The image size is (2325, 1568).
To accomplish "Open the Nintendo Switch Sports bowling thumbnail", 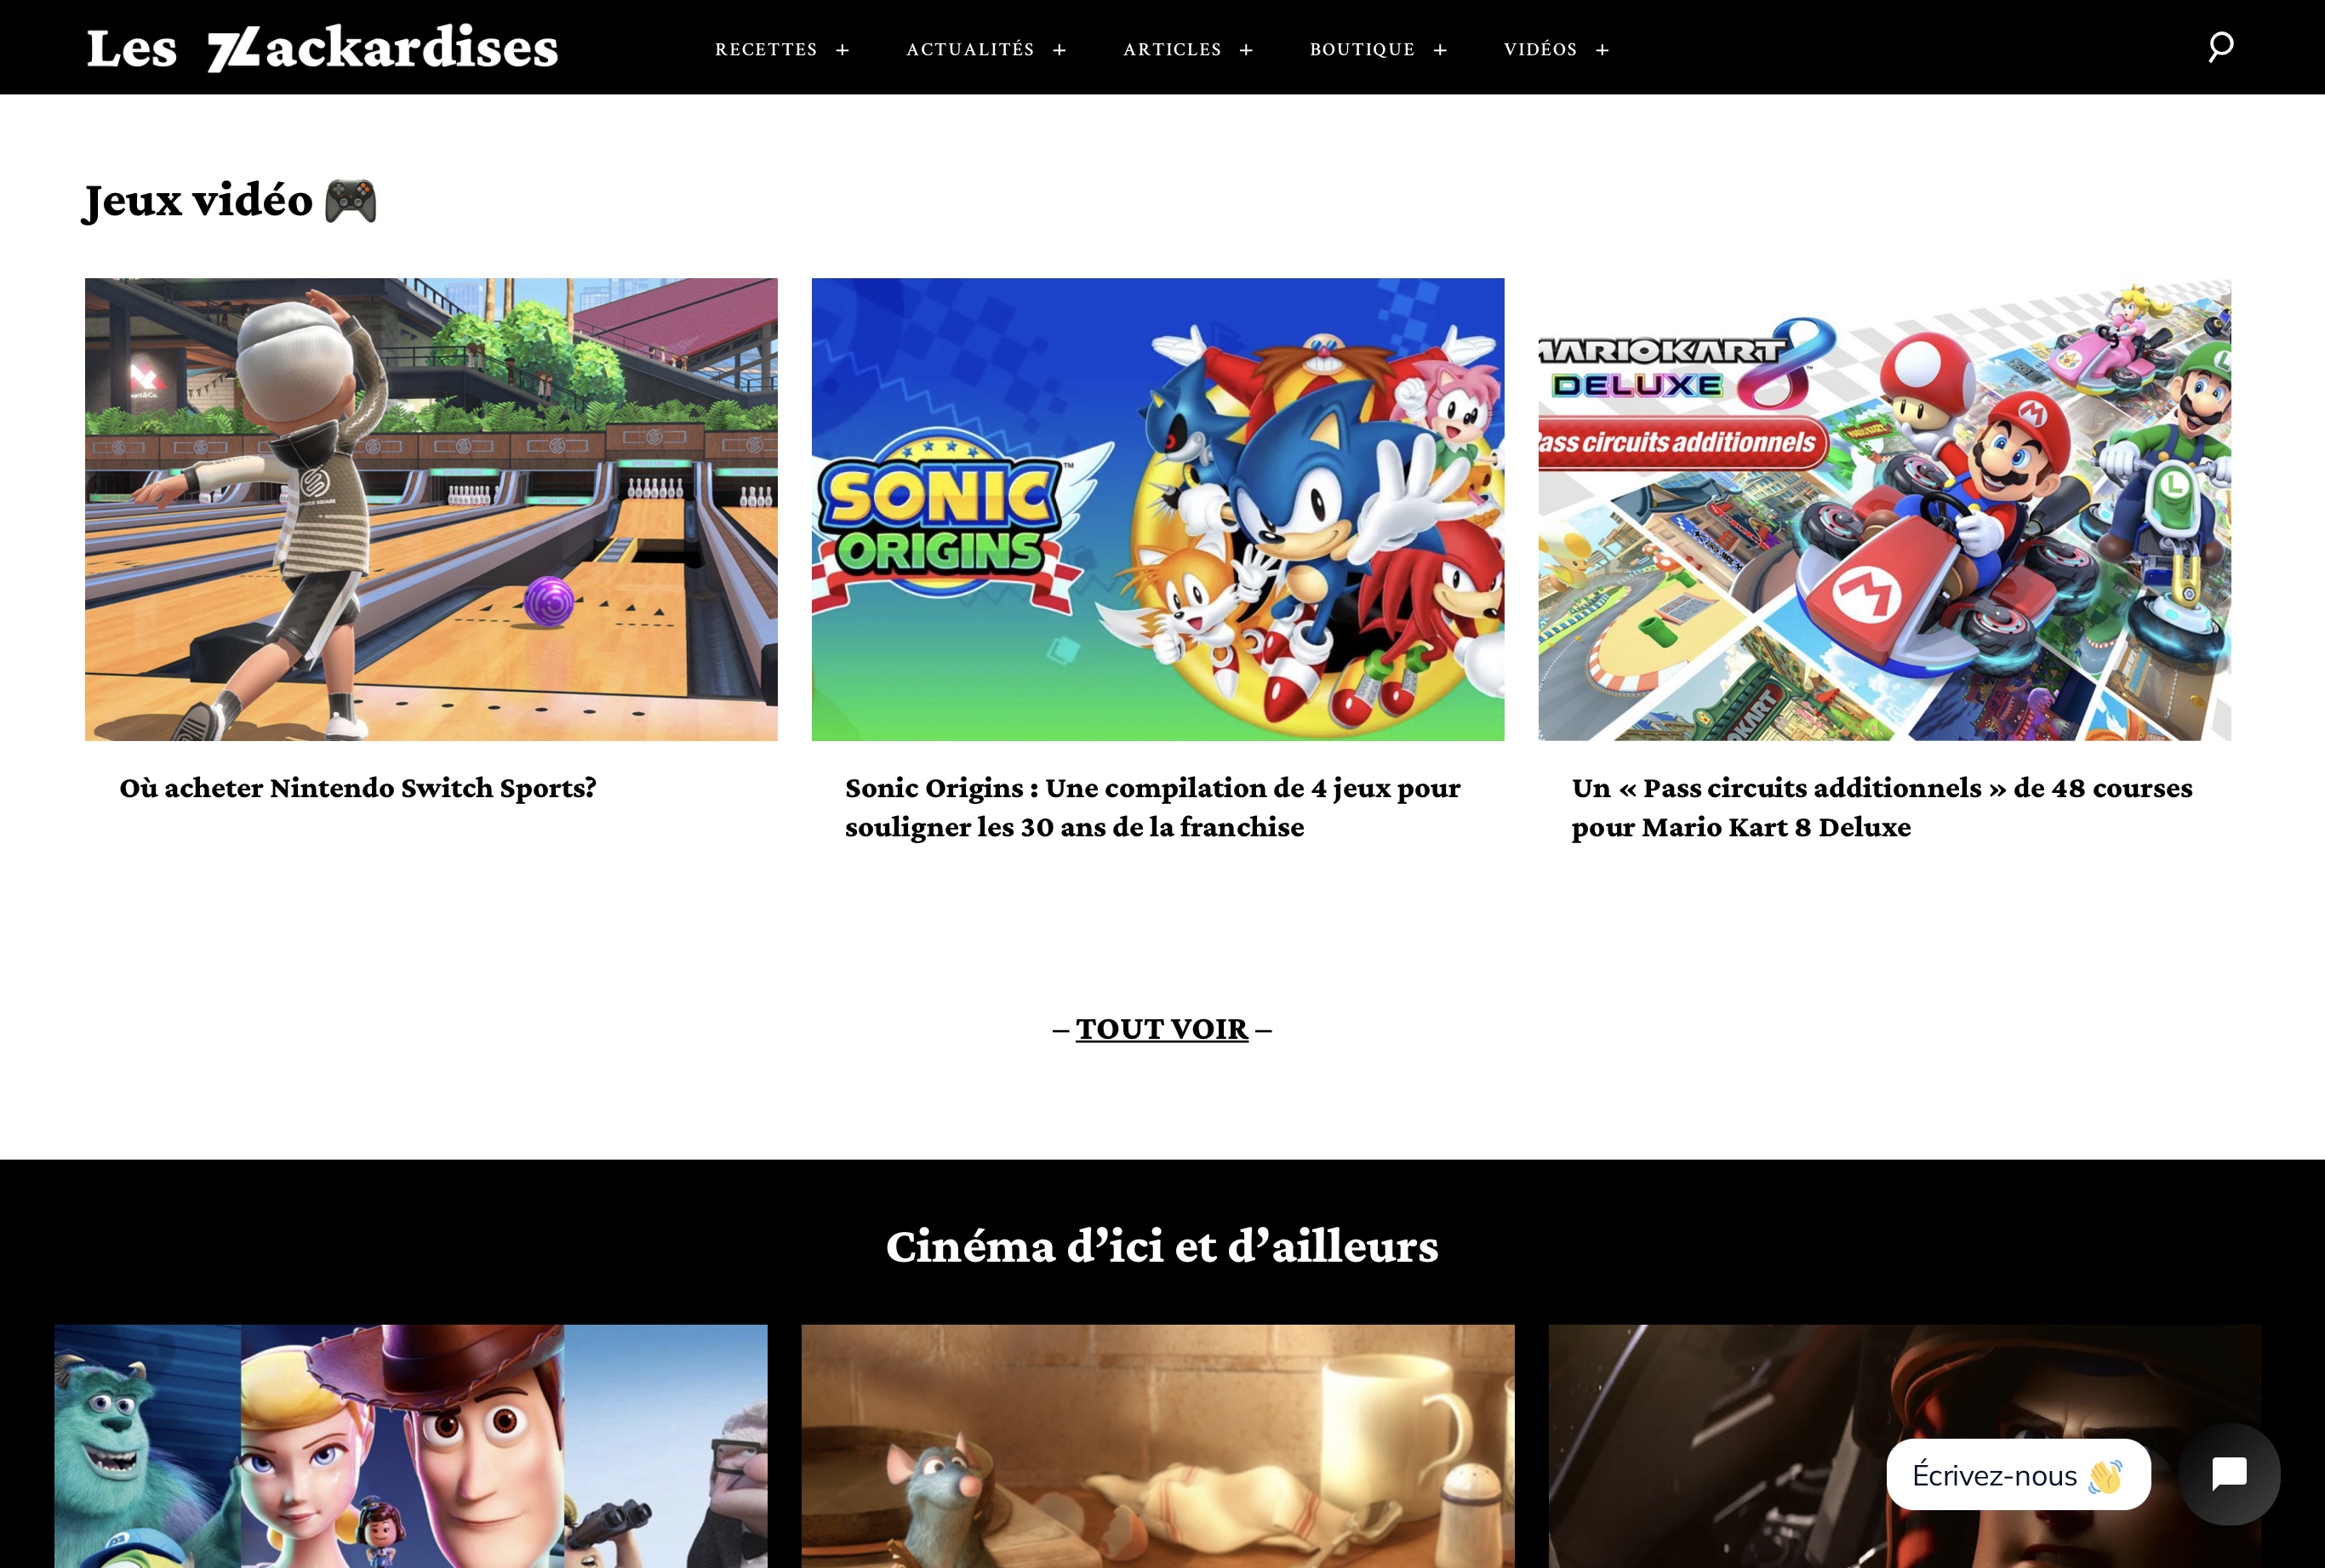I will 431,509.
